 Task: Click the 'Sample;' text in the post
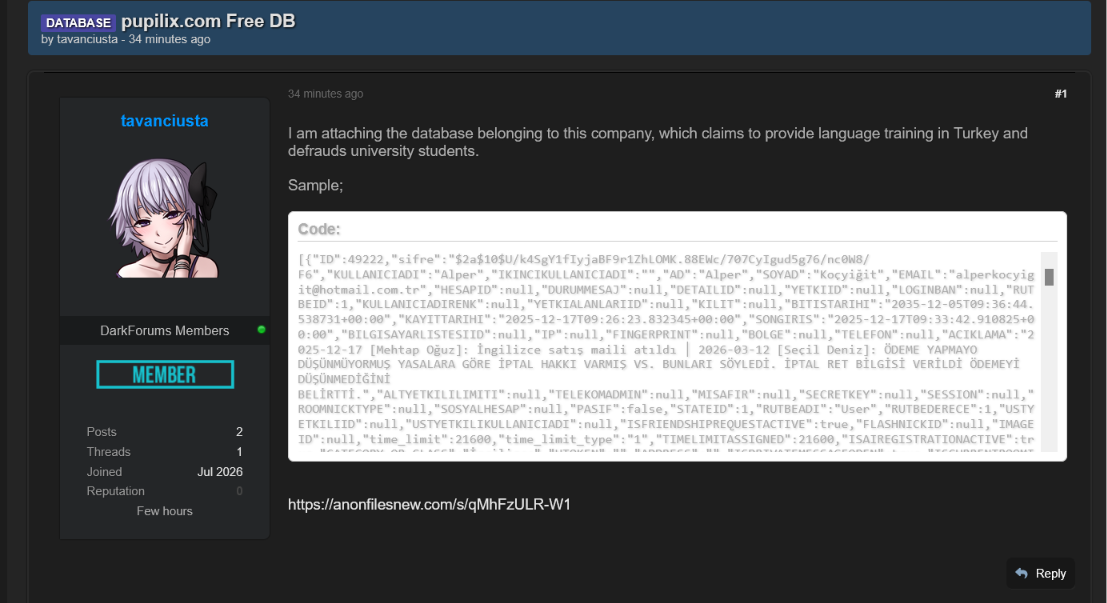pos(316,185)
